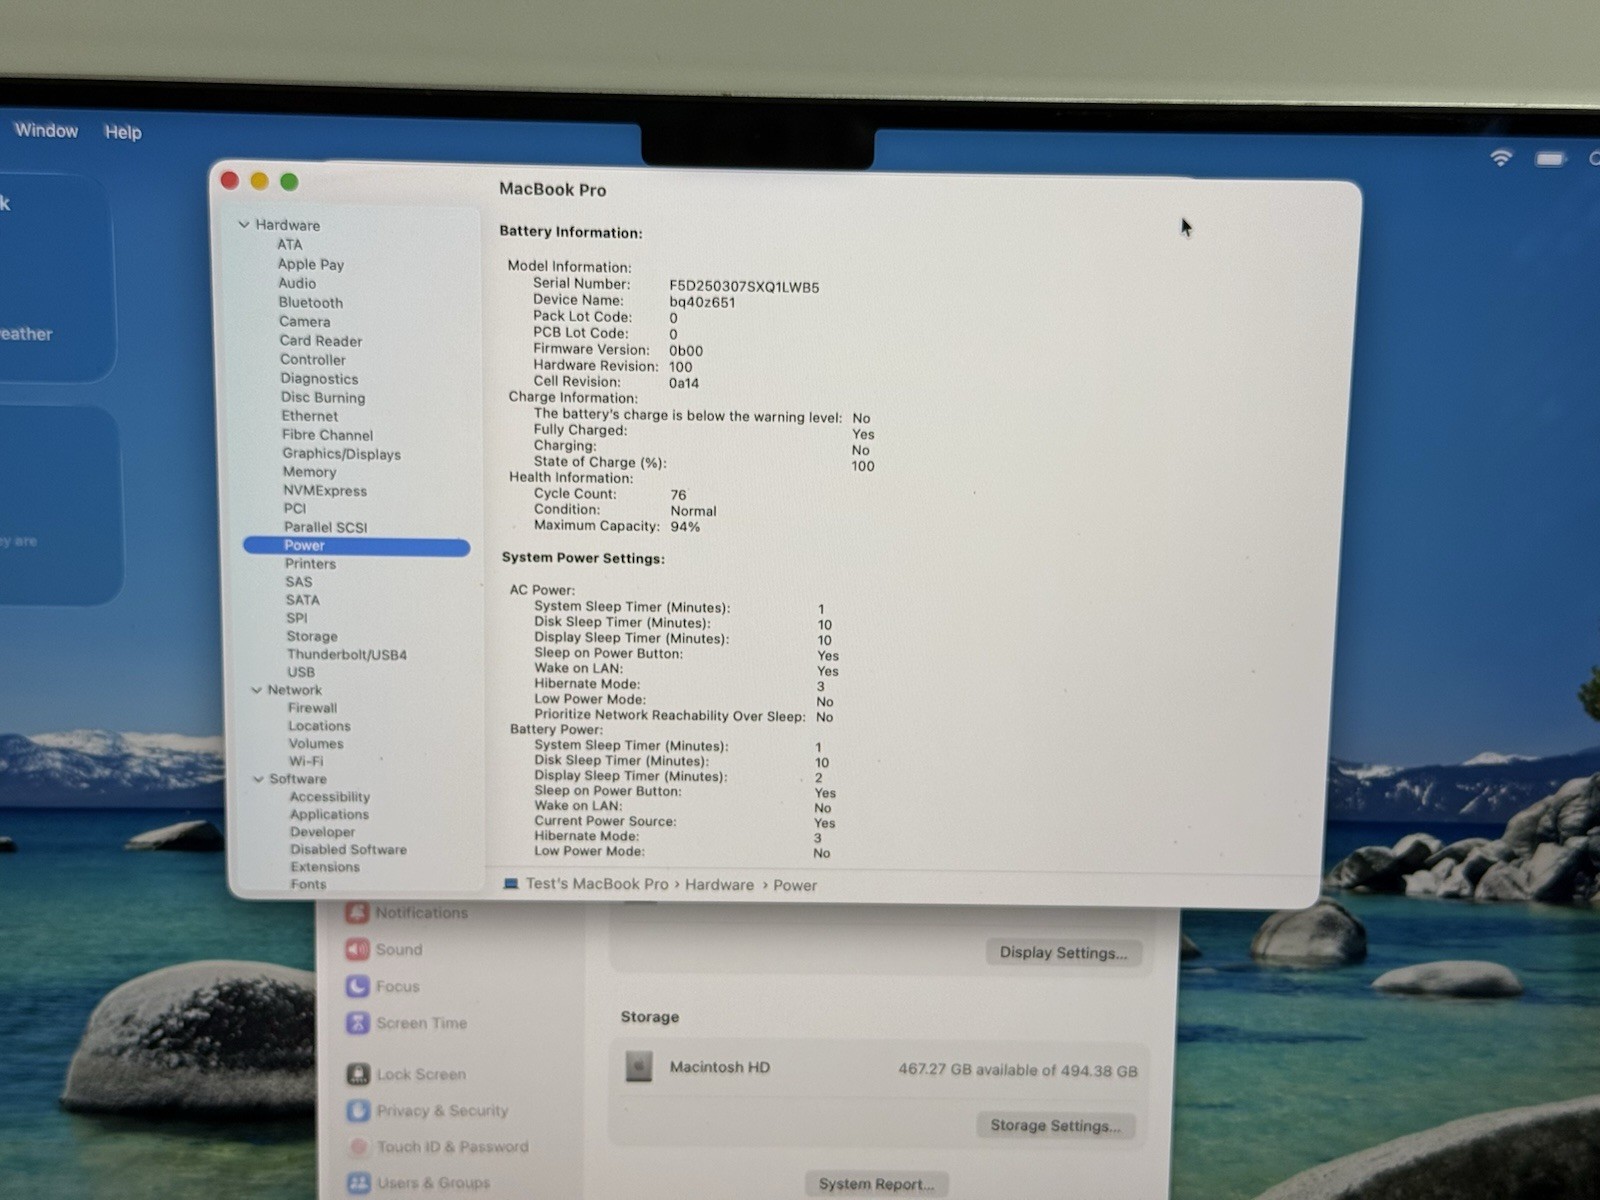Select Extensions under Software
The height and width of the screenshot is (1200, 1600).
pos(325,867)
